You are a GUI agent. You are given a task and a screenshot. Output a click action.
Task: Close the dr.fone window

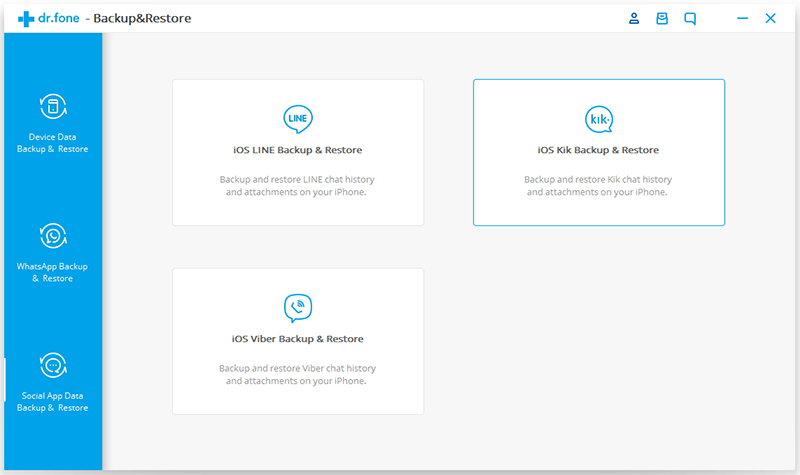(770, 18)
